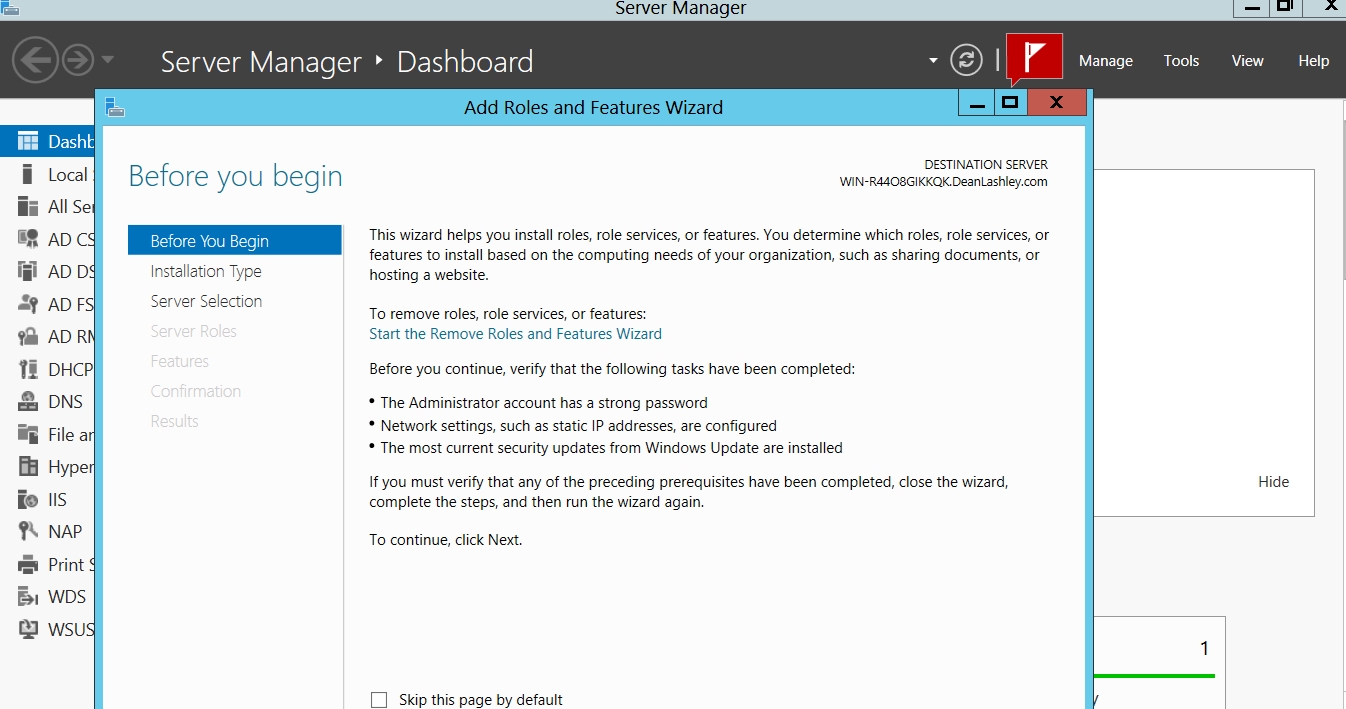The height and width of the screenshot is (709, 1346).
Task: Open the navigation history dropdown beside the forward arrow
Action: (107, 60)
